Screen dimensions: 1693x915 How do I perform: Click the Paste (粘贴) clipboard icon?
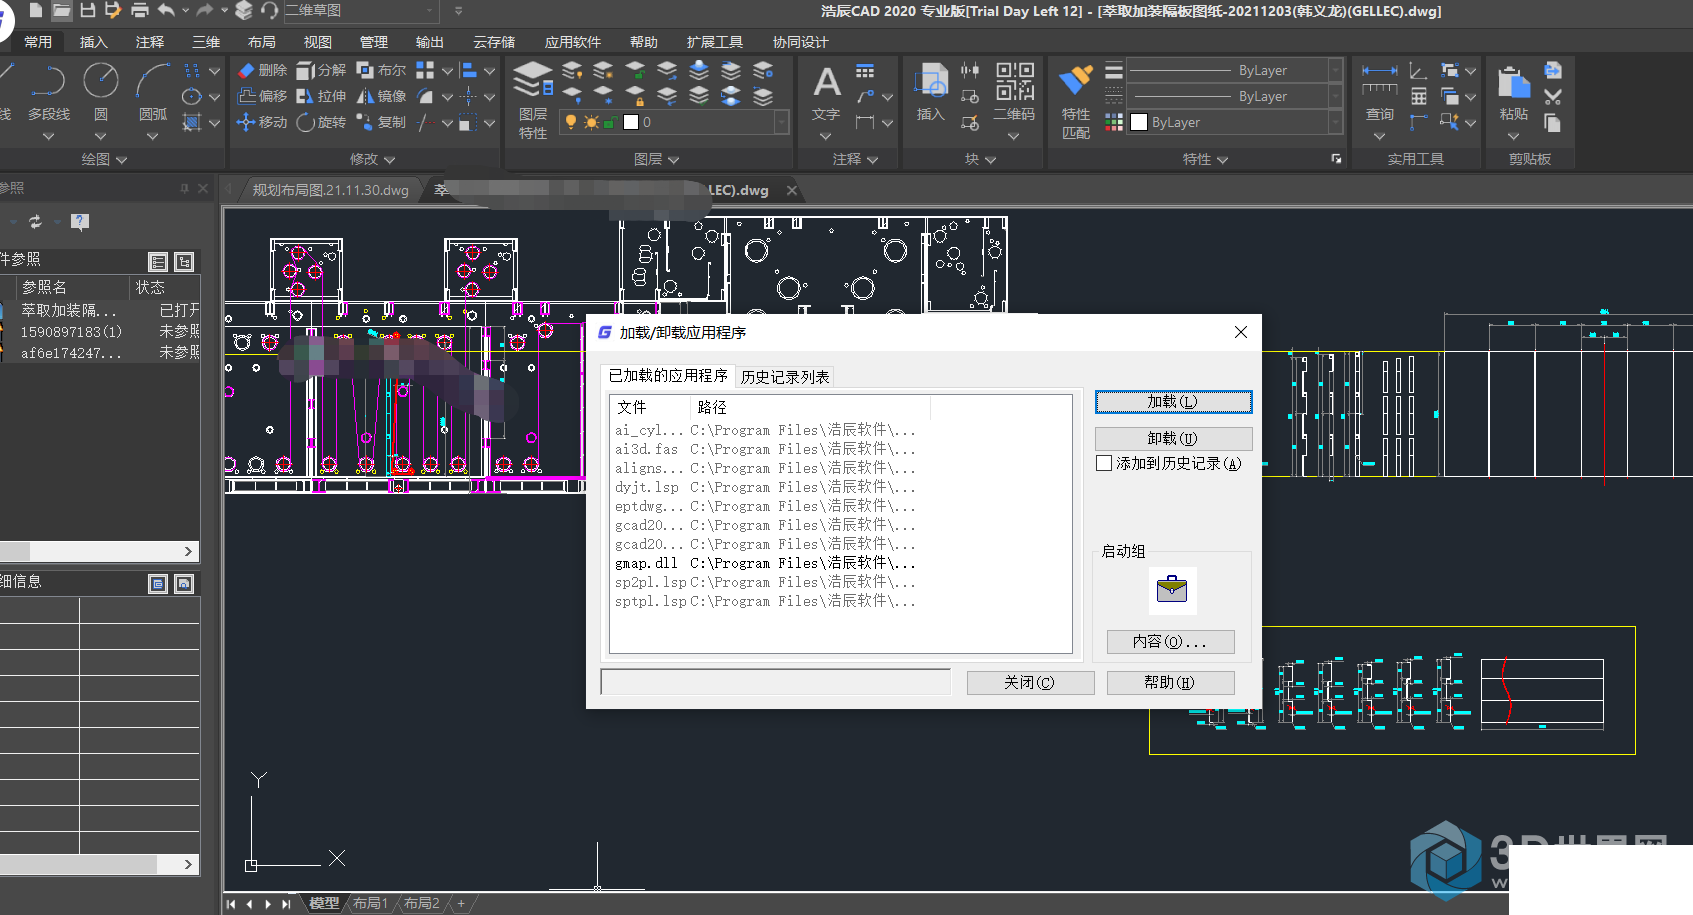(x=1514, y=95)
